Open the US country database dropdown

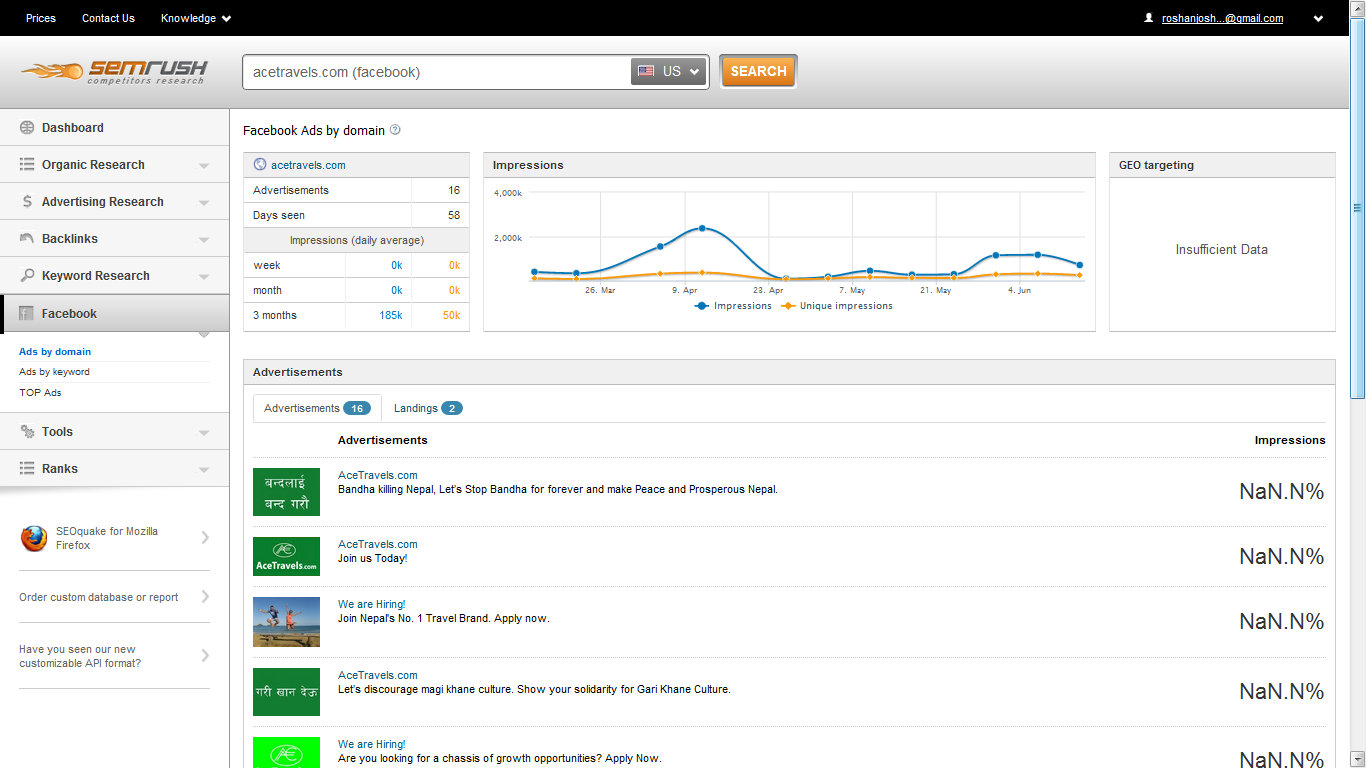(668, 71)
